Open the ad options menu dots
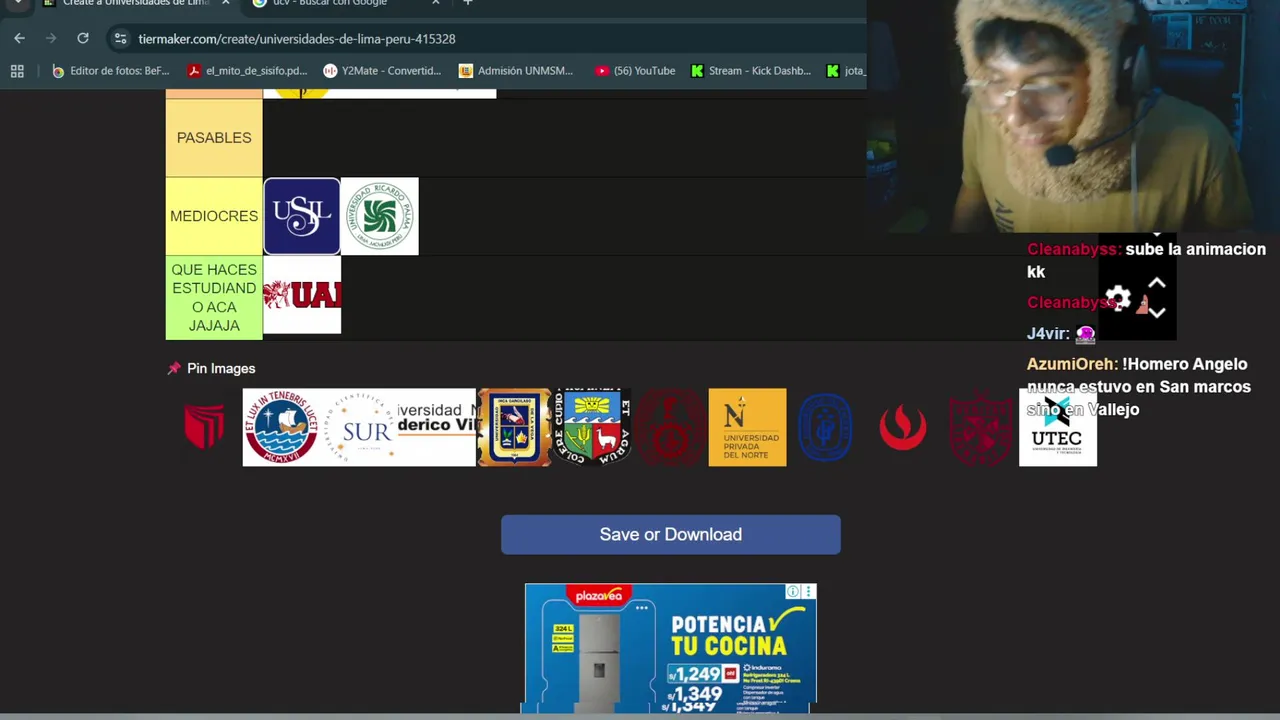The image size is (1280, 720). tap(809, 592)
